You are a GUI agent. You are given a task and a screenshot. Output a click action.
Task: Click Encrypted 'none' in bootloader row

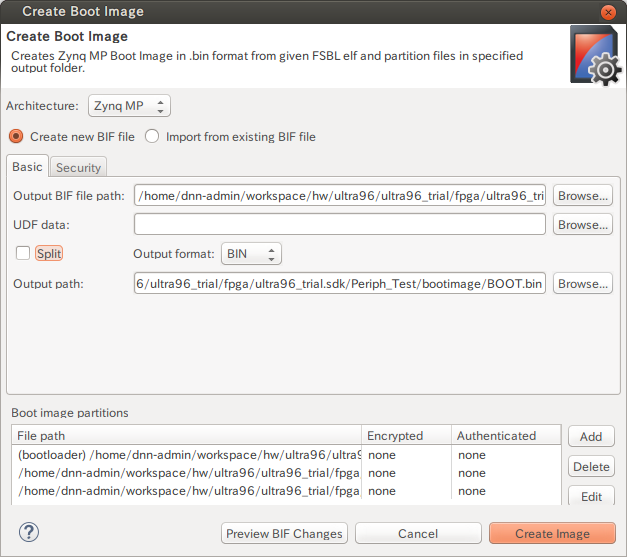[382, 455]
